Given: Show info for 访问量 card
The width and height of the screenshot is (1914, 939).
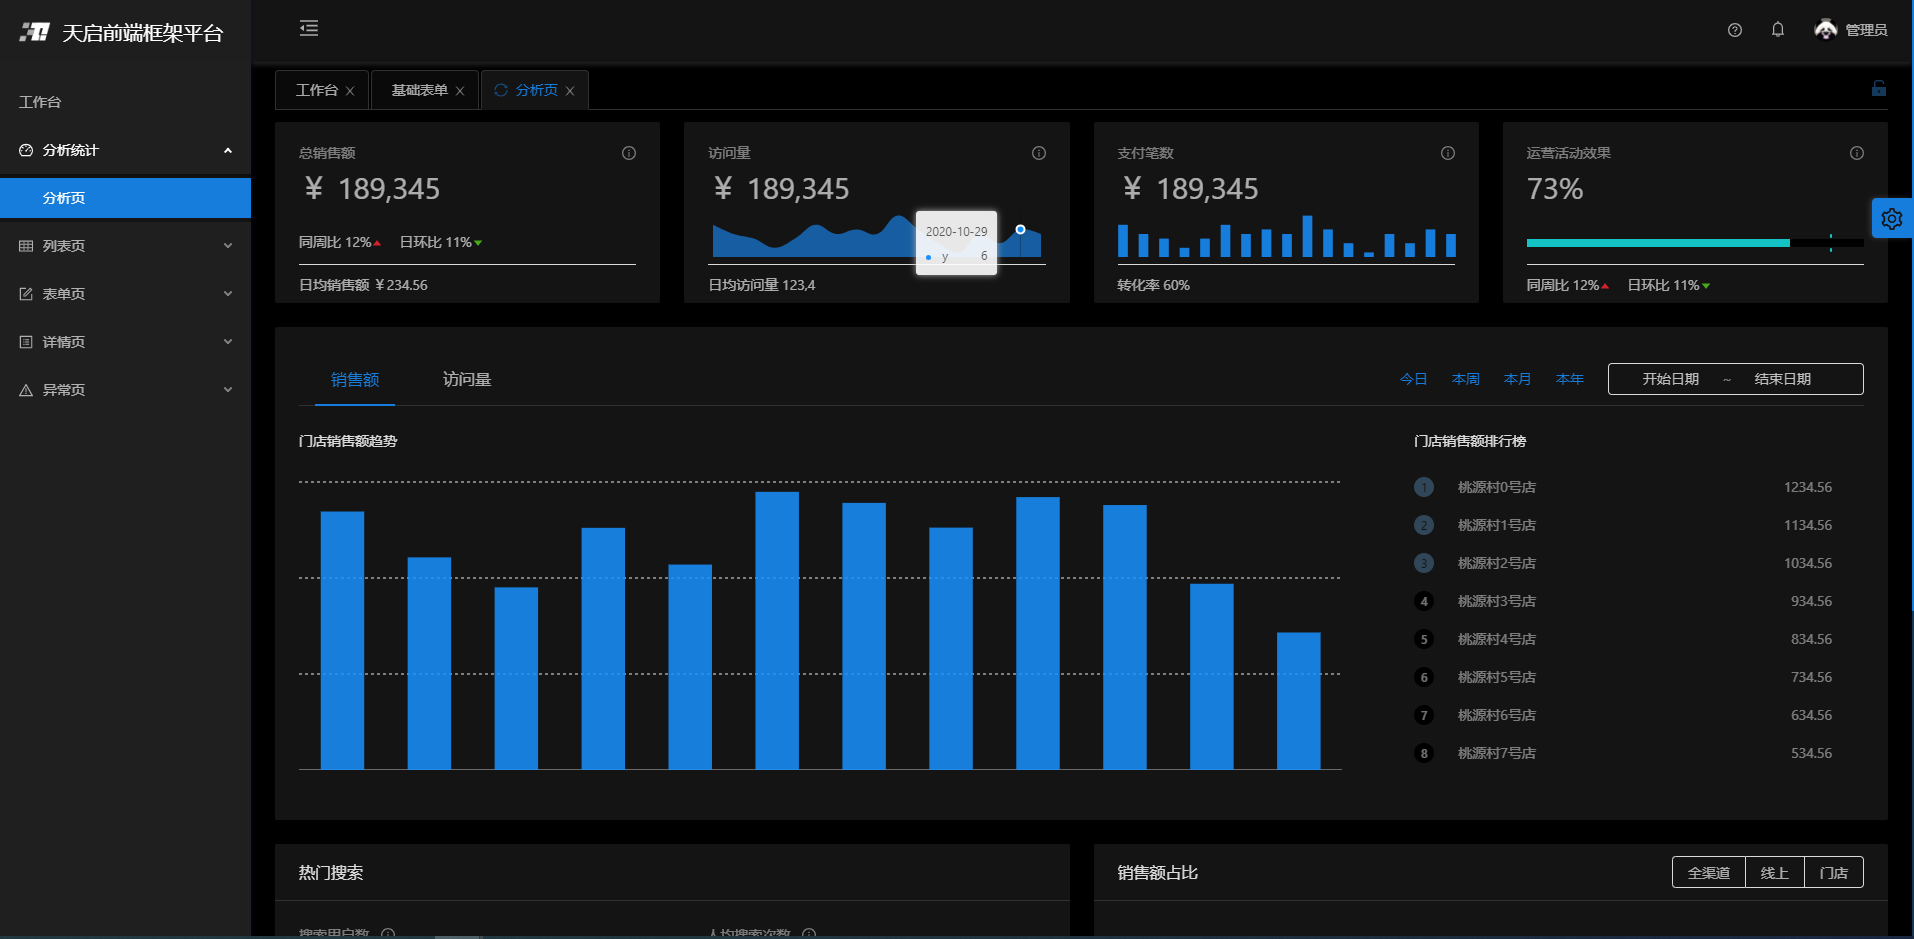Looking at the screenshot, I should (x=1039, y=153).
